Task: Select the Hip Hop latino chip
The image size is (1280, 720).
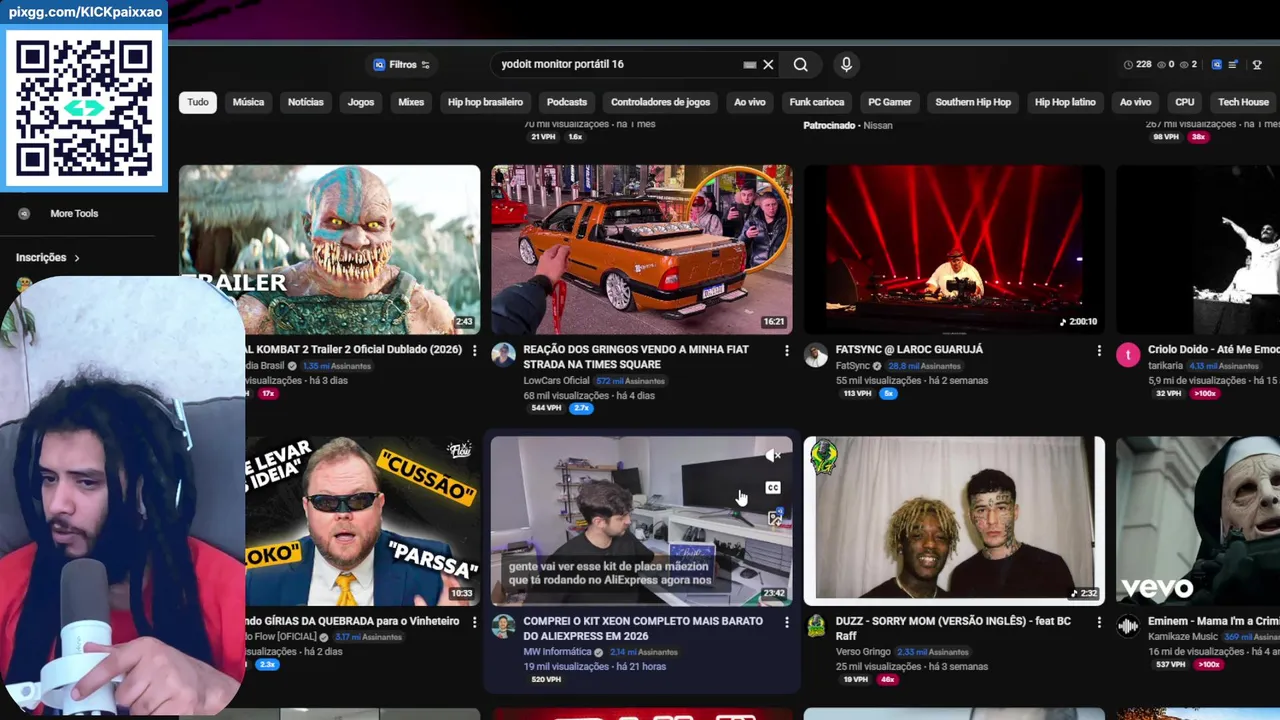Action: coord(1065,102)
